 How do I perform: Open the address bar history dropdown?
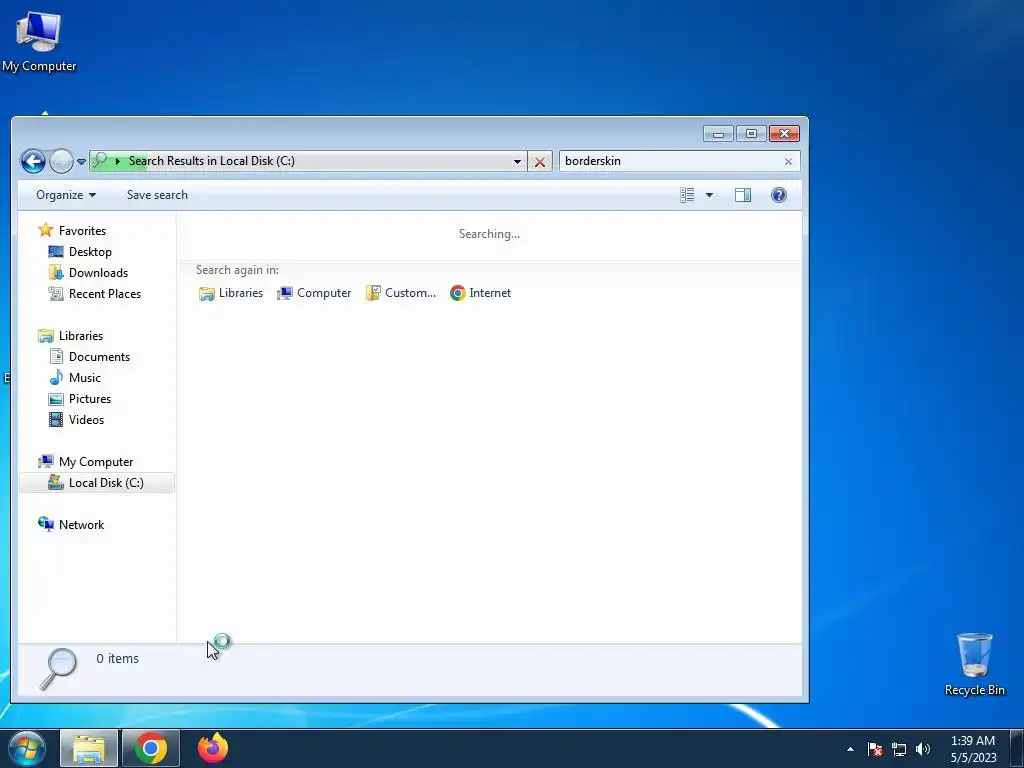517,161
